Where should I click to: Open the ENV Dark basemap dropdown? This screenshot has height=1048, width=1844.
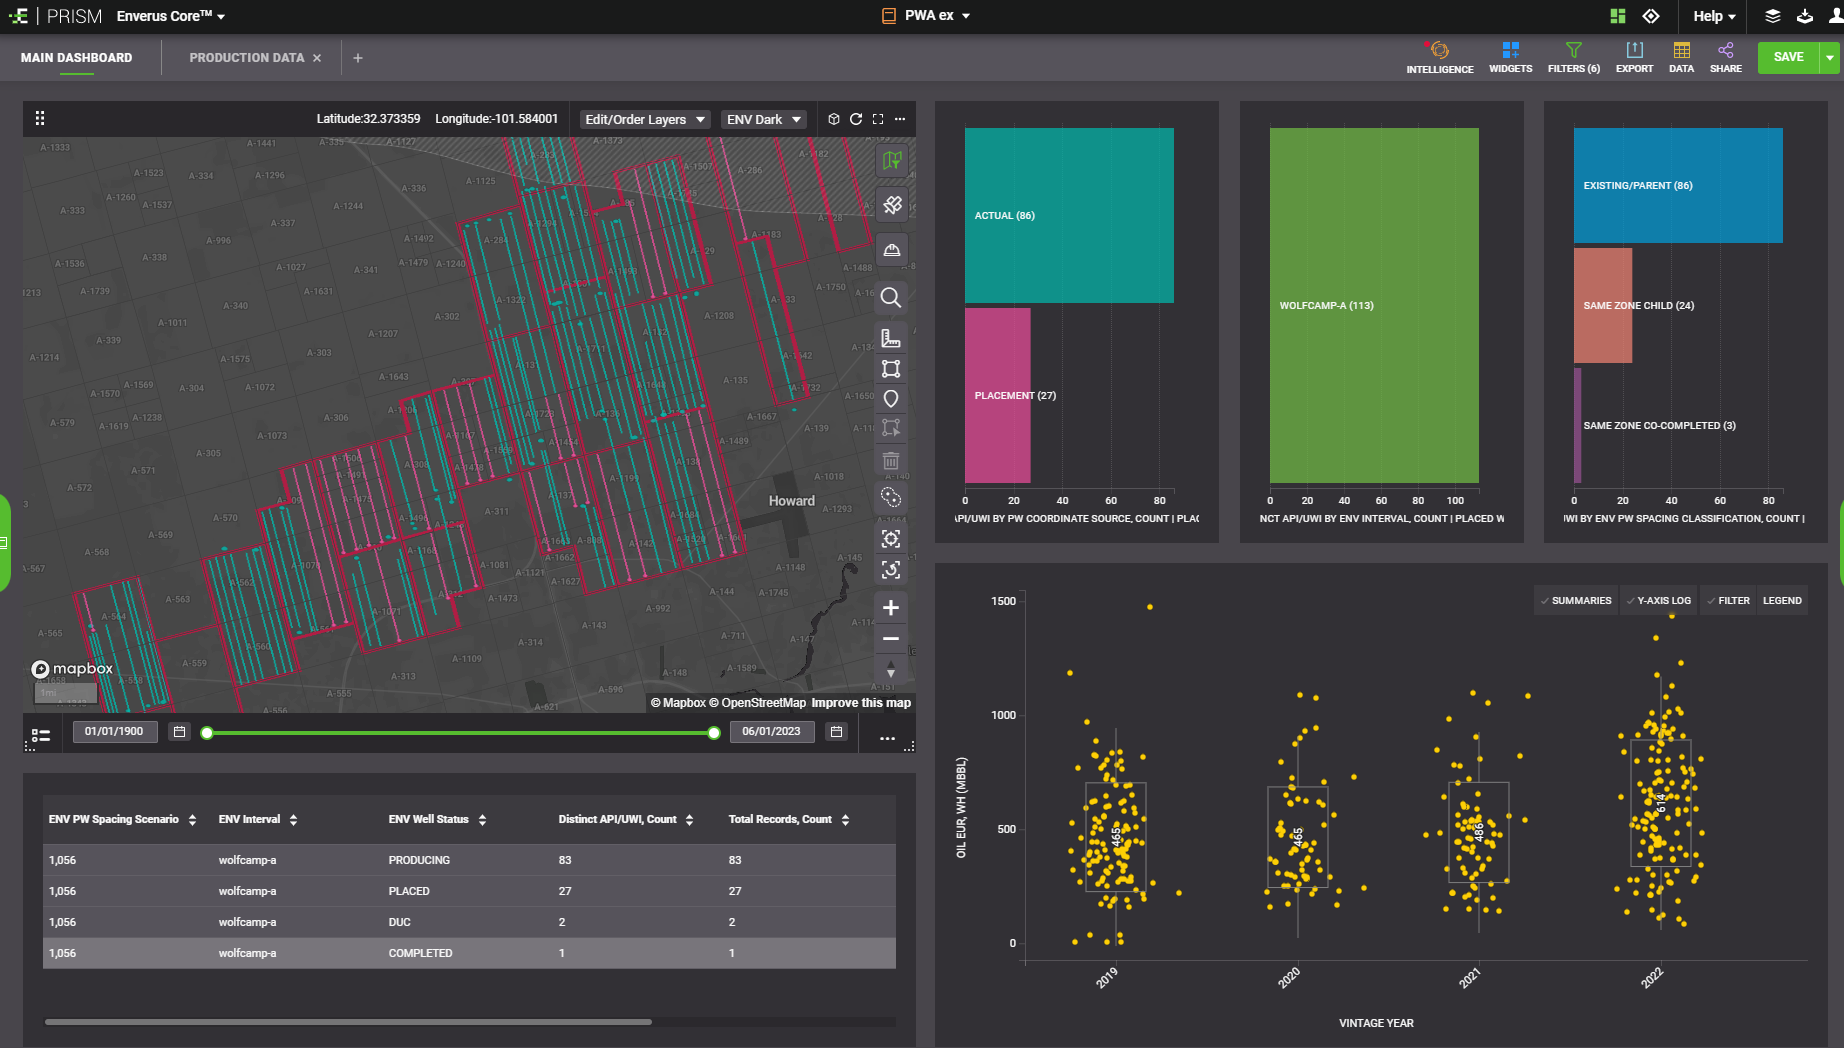(764, 119)
